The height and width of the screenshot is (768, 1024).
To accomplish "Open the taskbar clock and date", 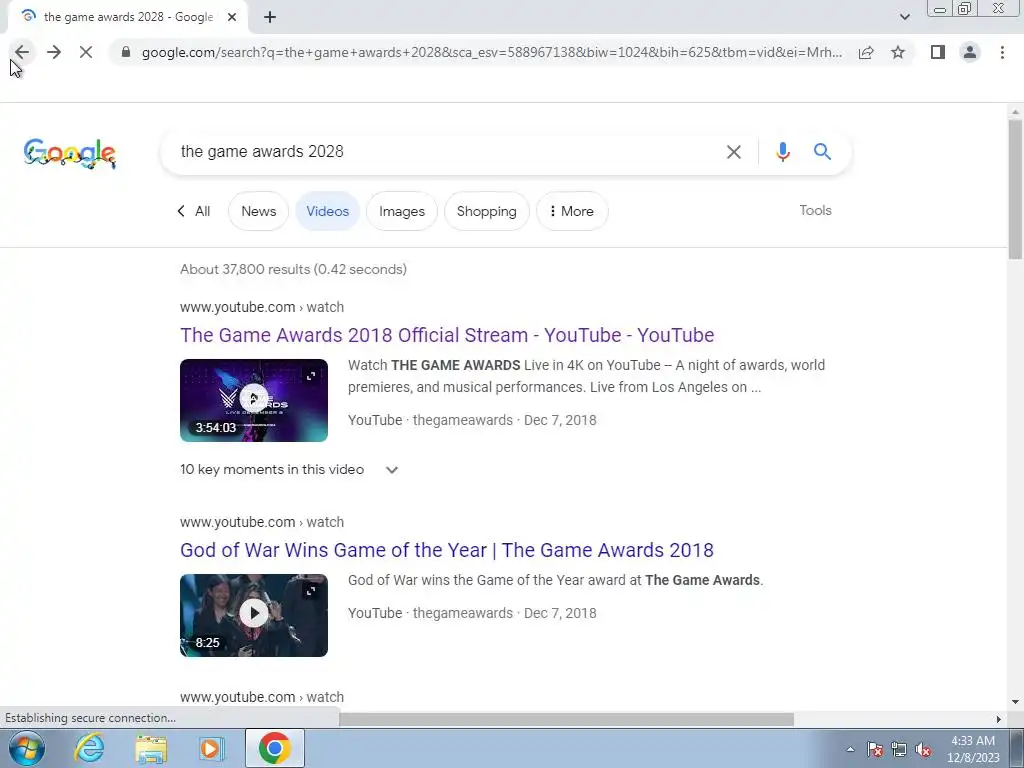I will coord(973,749).
